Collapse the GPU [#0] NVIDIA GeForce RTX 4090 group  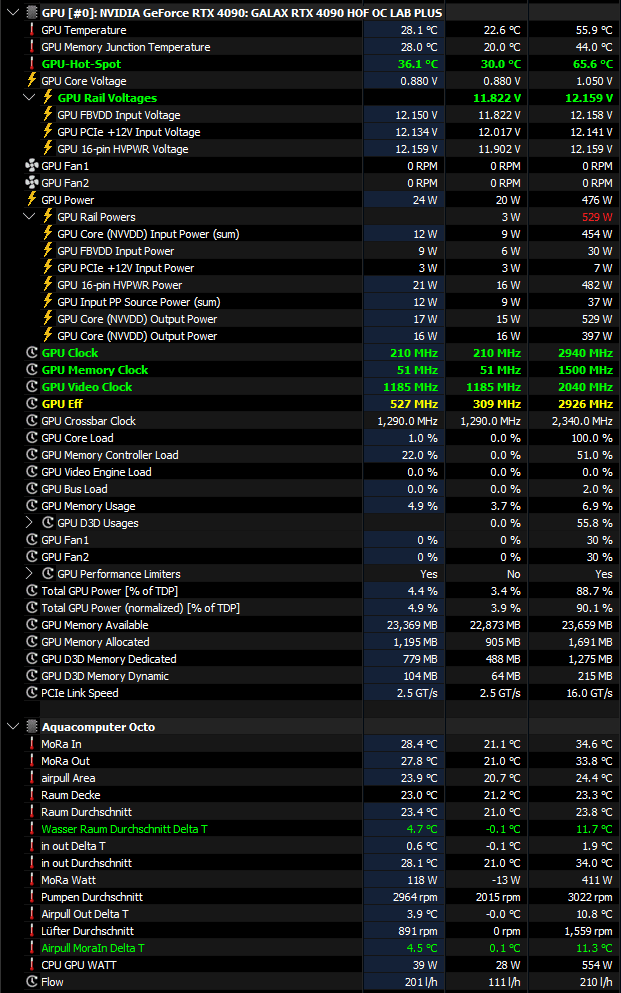(13, 13)
